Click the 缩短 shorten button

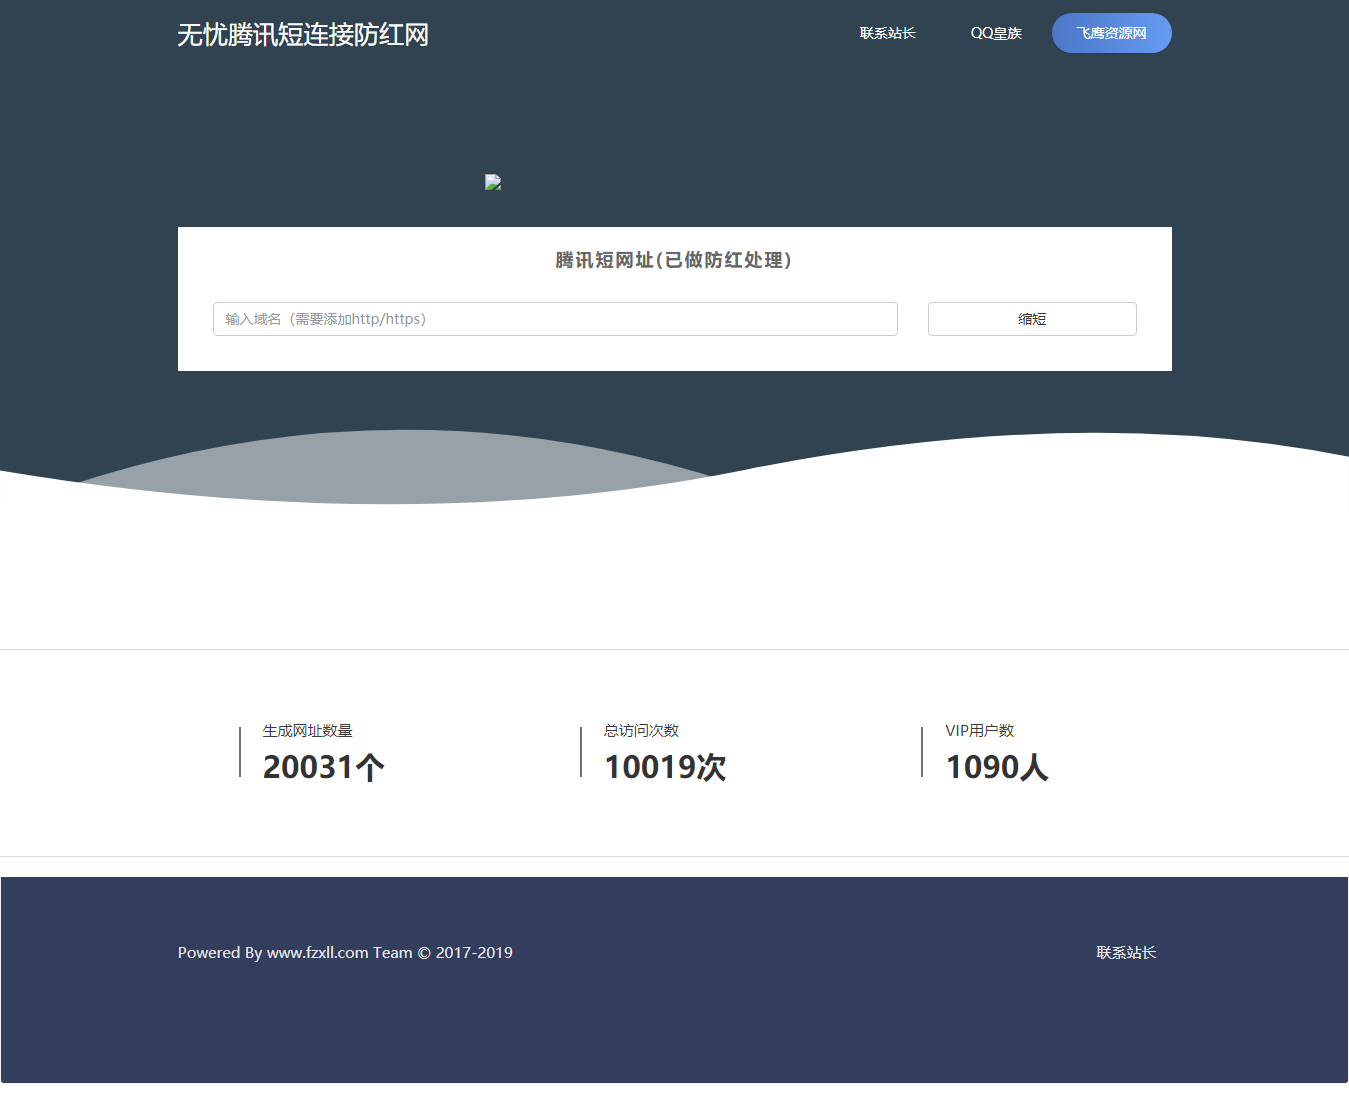(x=1032, y=319)
